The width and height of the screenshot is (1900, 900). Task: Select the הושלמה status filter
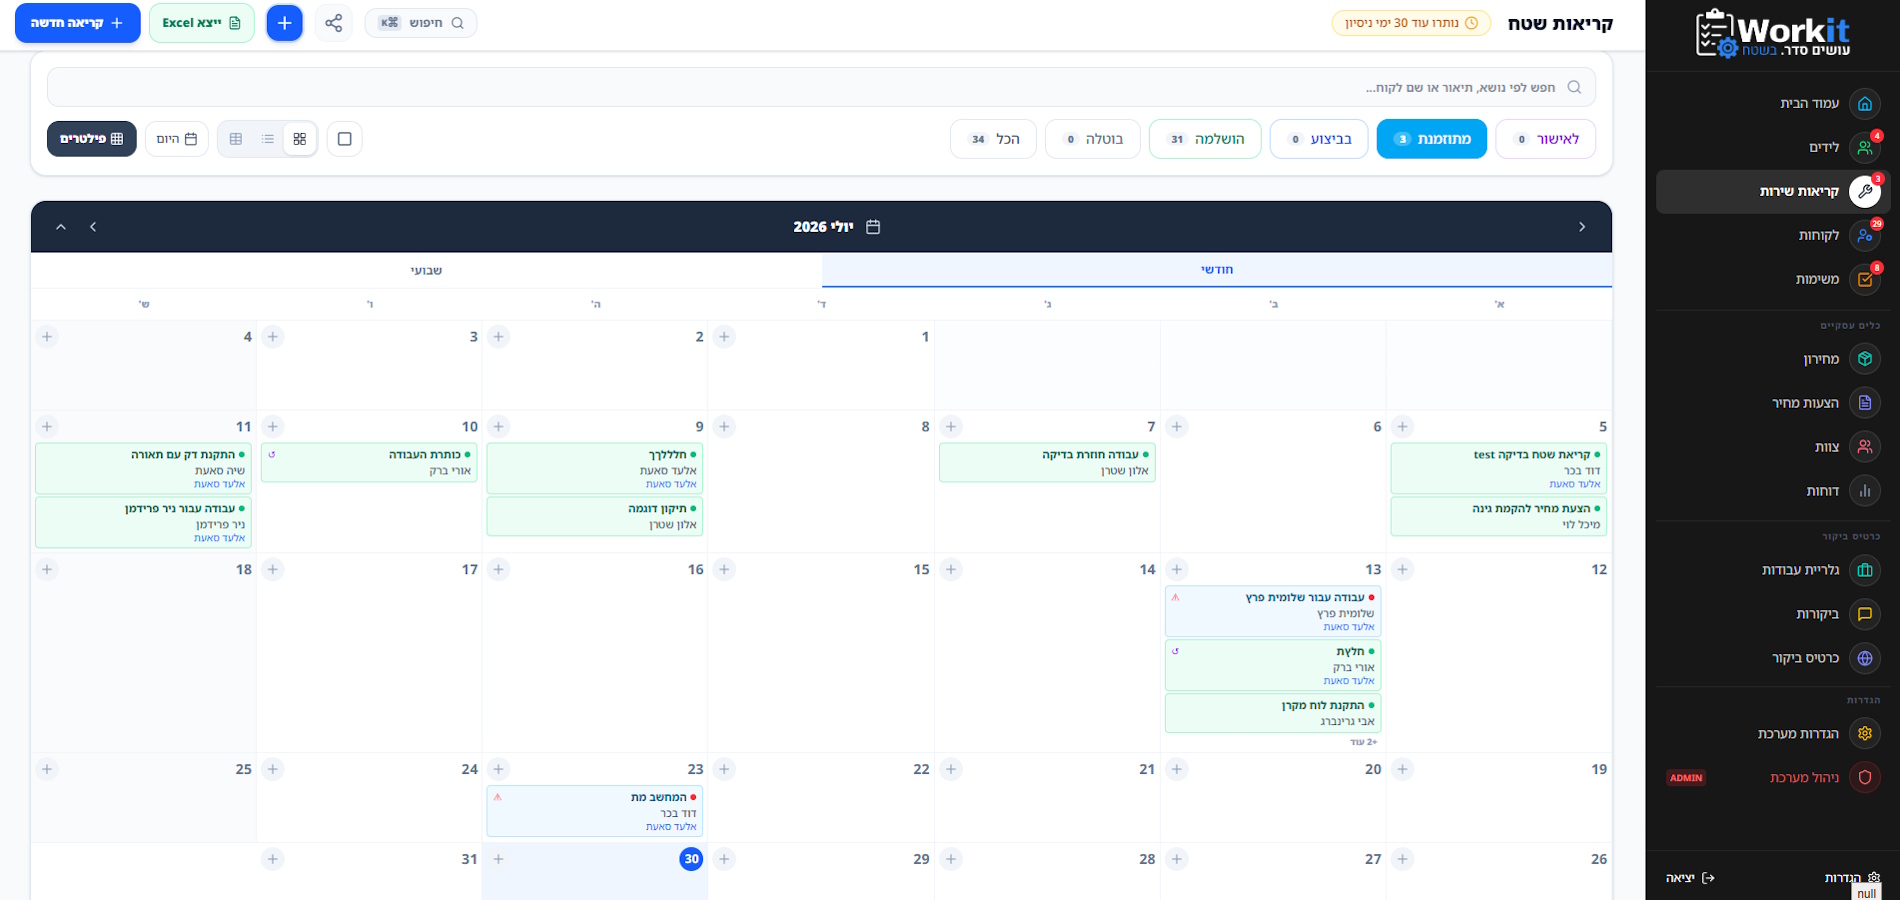tap(1205, 139)
